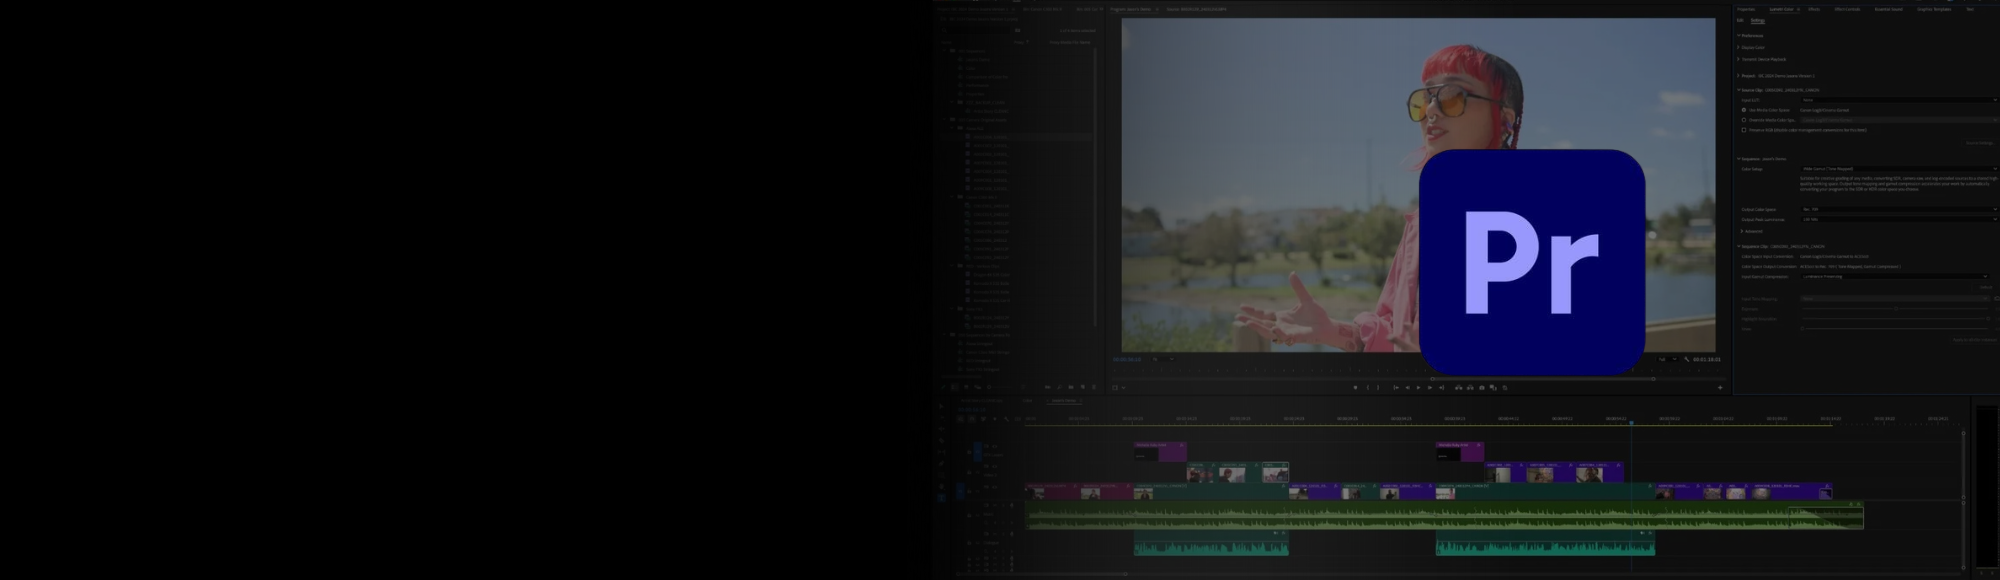
Task: Click the Source Settings button
Action: pos(1979,143)
